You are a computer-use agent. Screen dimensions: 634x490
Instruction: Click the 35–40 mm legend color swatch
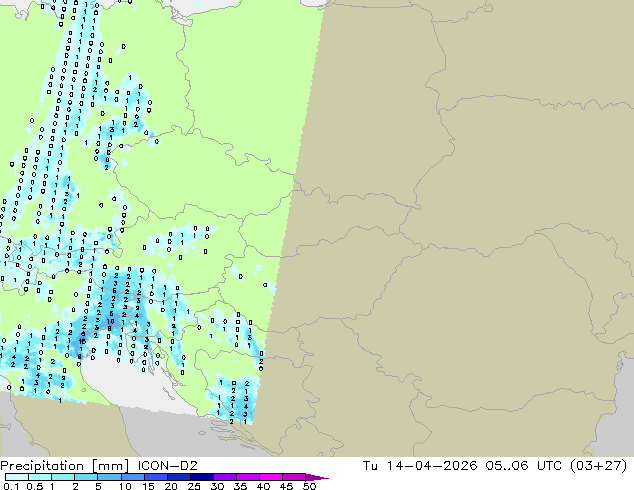(247, 477)
